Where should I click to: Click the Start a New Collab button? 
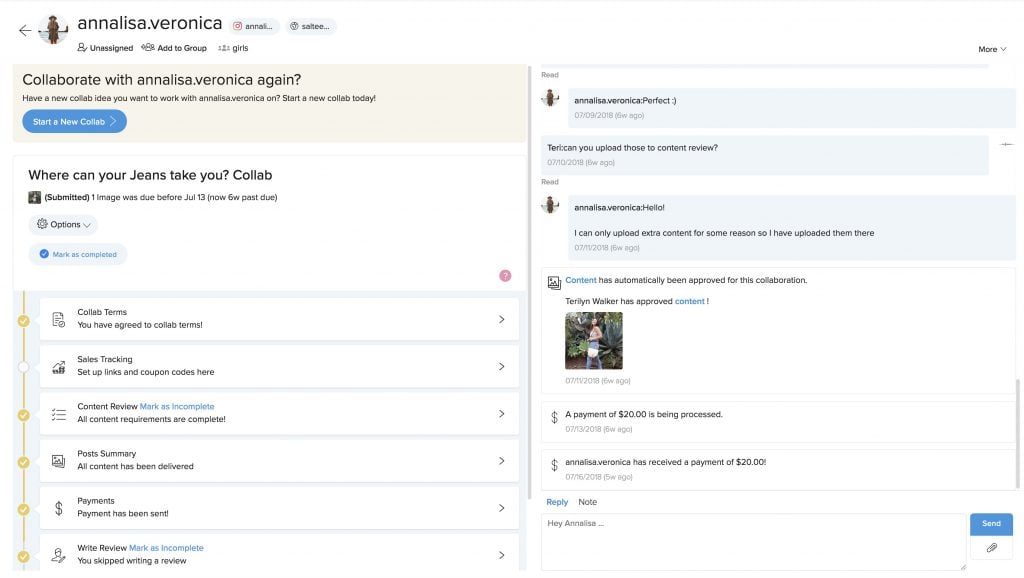point(74,121)
